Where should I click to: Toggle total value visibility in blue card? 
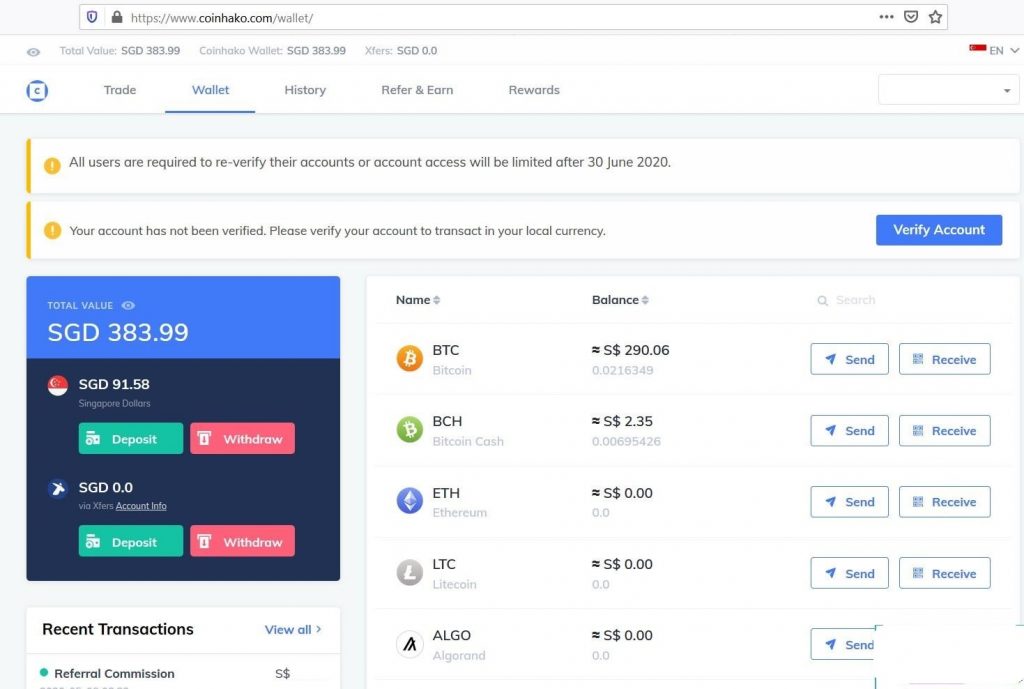(128, 306)
